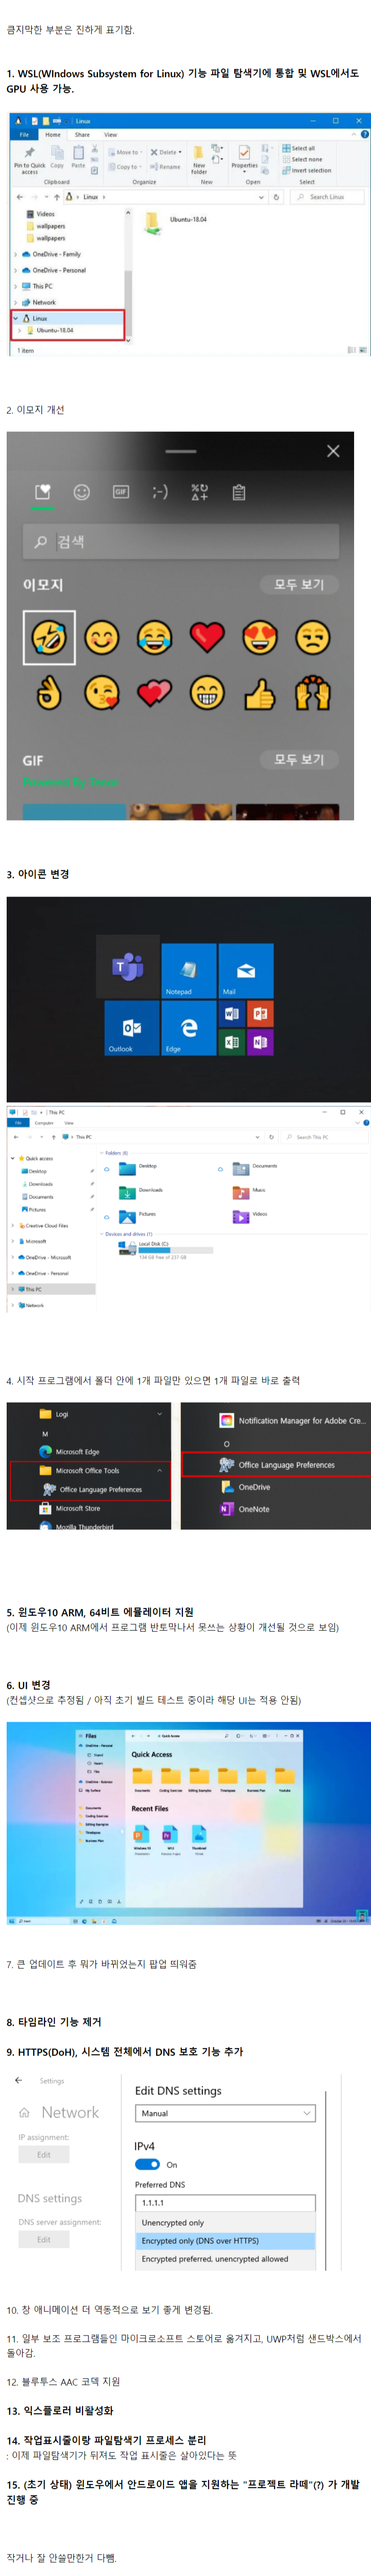Image resolution: width=371 pixels, height=2576 pixels.
Task: Collapse the Linux node in the navigation tree
Action: click(16, 318)
